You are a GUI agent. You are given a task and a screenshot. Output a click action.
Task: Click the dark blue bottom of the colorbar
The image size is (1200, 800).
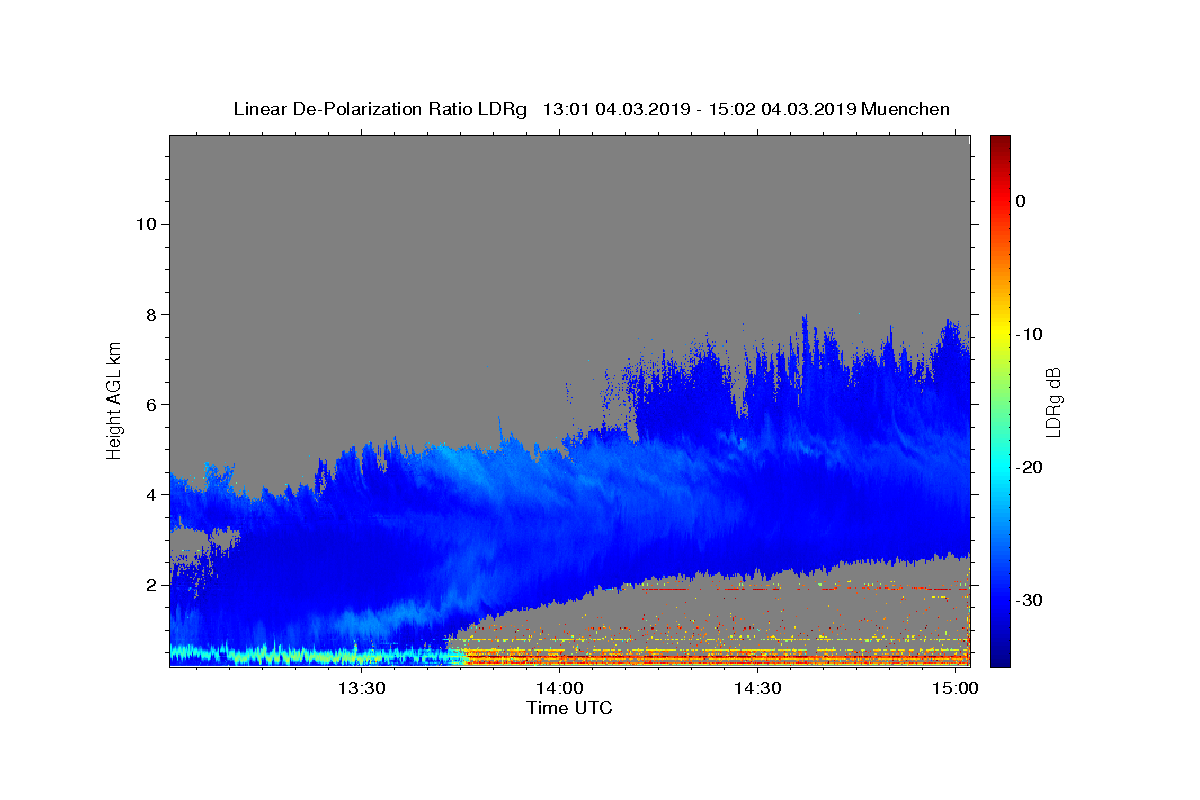(1000, 659)
